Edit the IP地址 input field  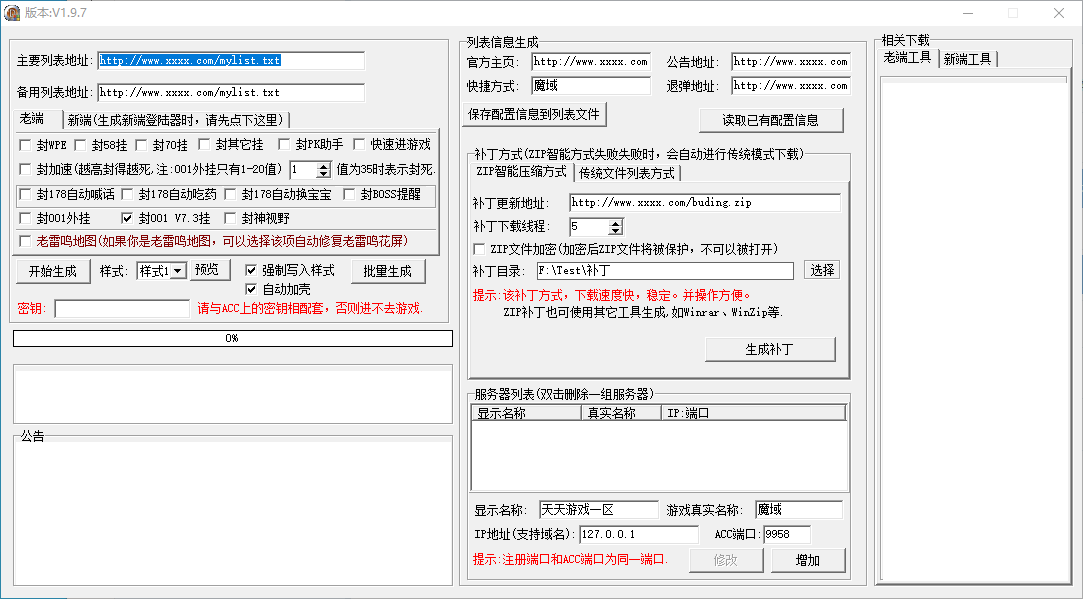click(x=639, y=535)
